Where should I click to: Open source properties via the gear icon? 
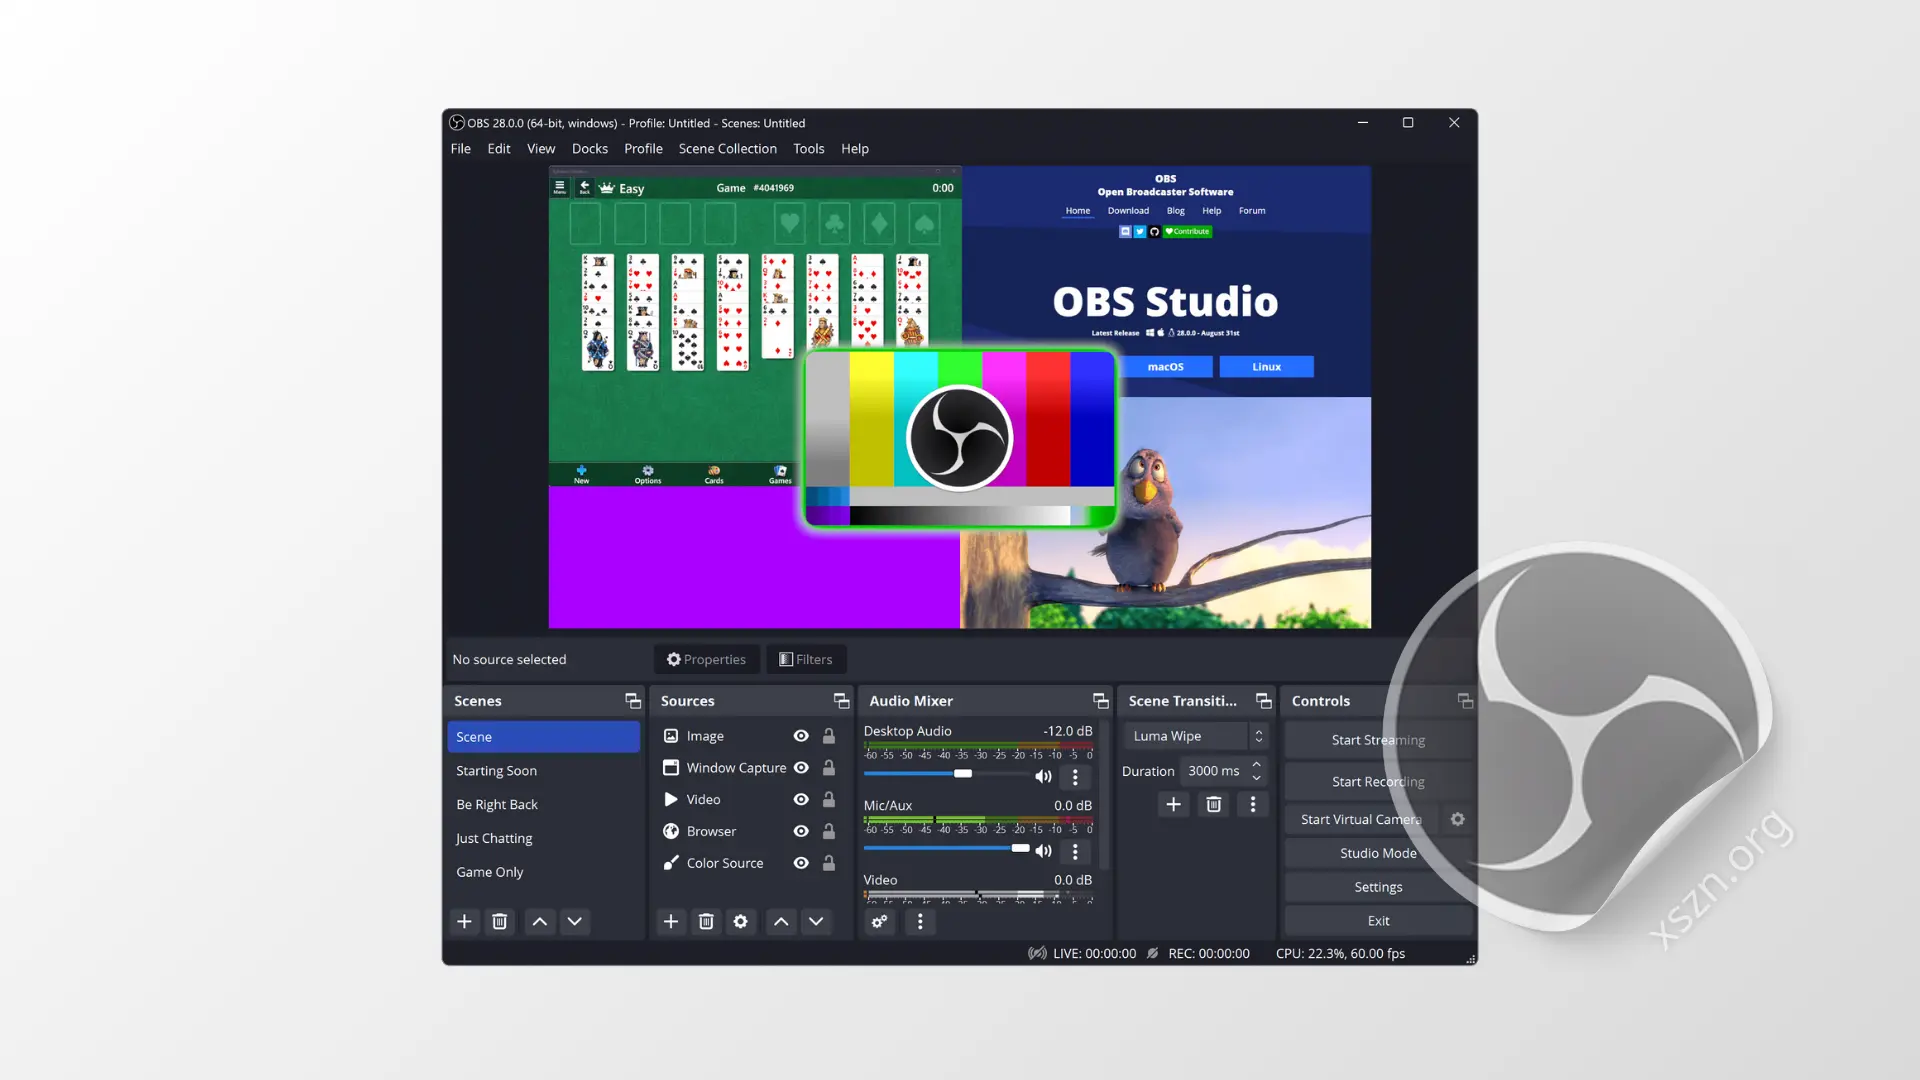click(741, 921)
